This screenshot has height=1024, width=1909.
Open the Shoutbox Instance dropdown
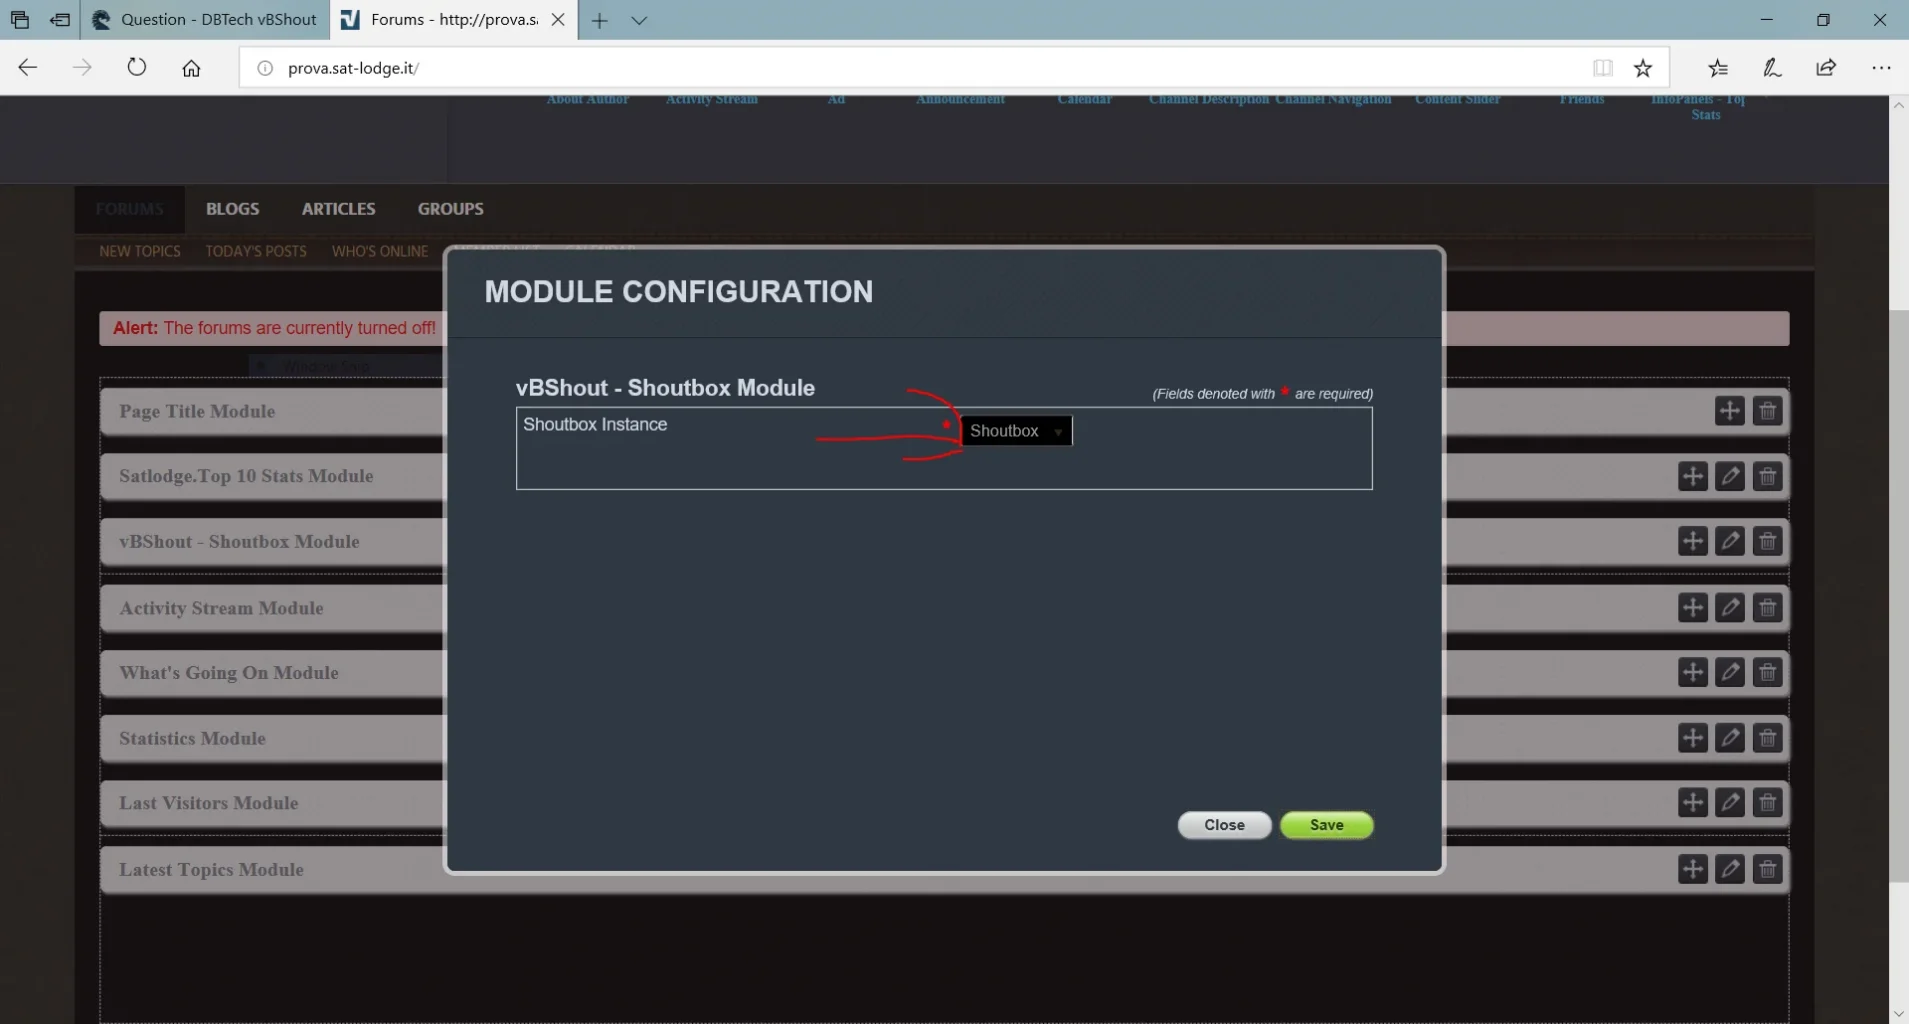point(1015,431)
